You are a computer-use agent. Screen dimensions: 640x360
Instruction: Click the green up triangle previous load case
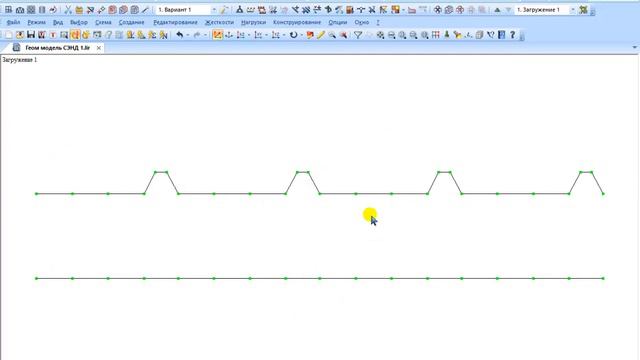497,9
